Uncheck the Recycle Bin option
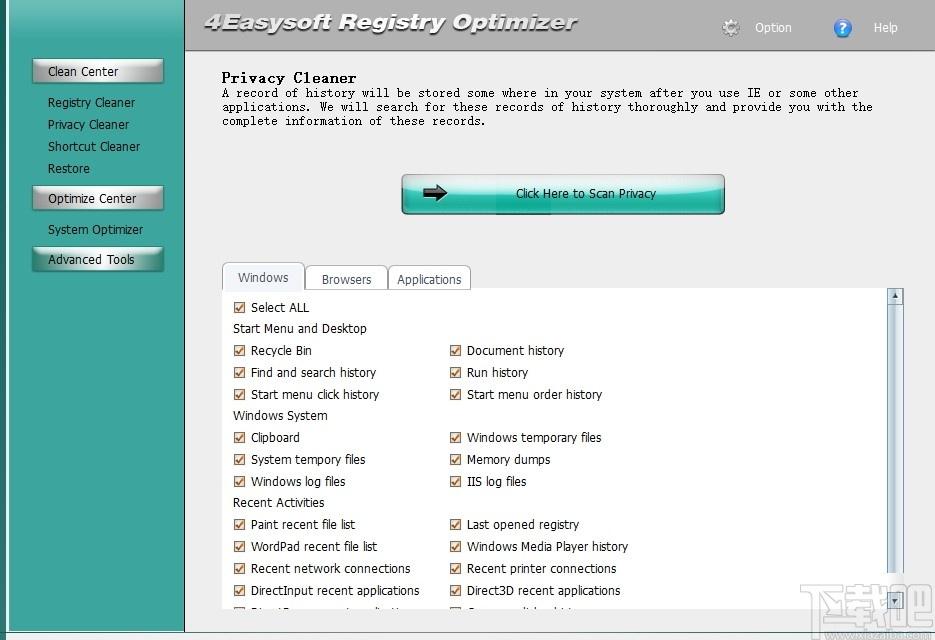Image resolution: width=935 pixels, height=640 pixels. click(x=239, y=350)
